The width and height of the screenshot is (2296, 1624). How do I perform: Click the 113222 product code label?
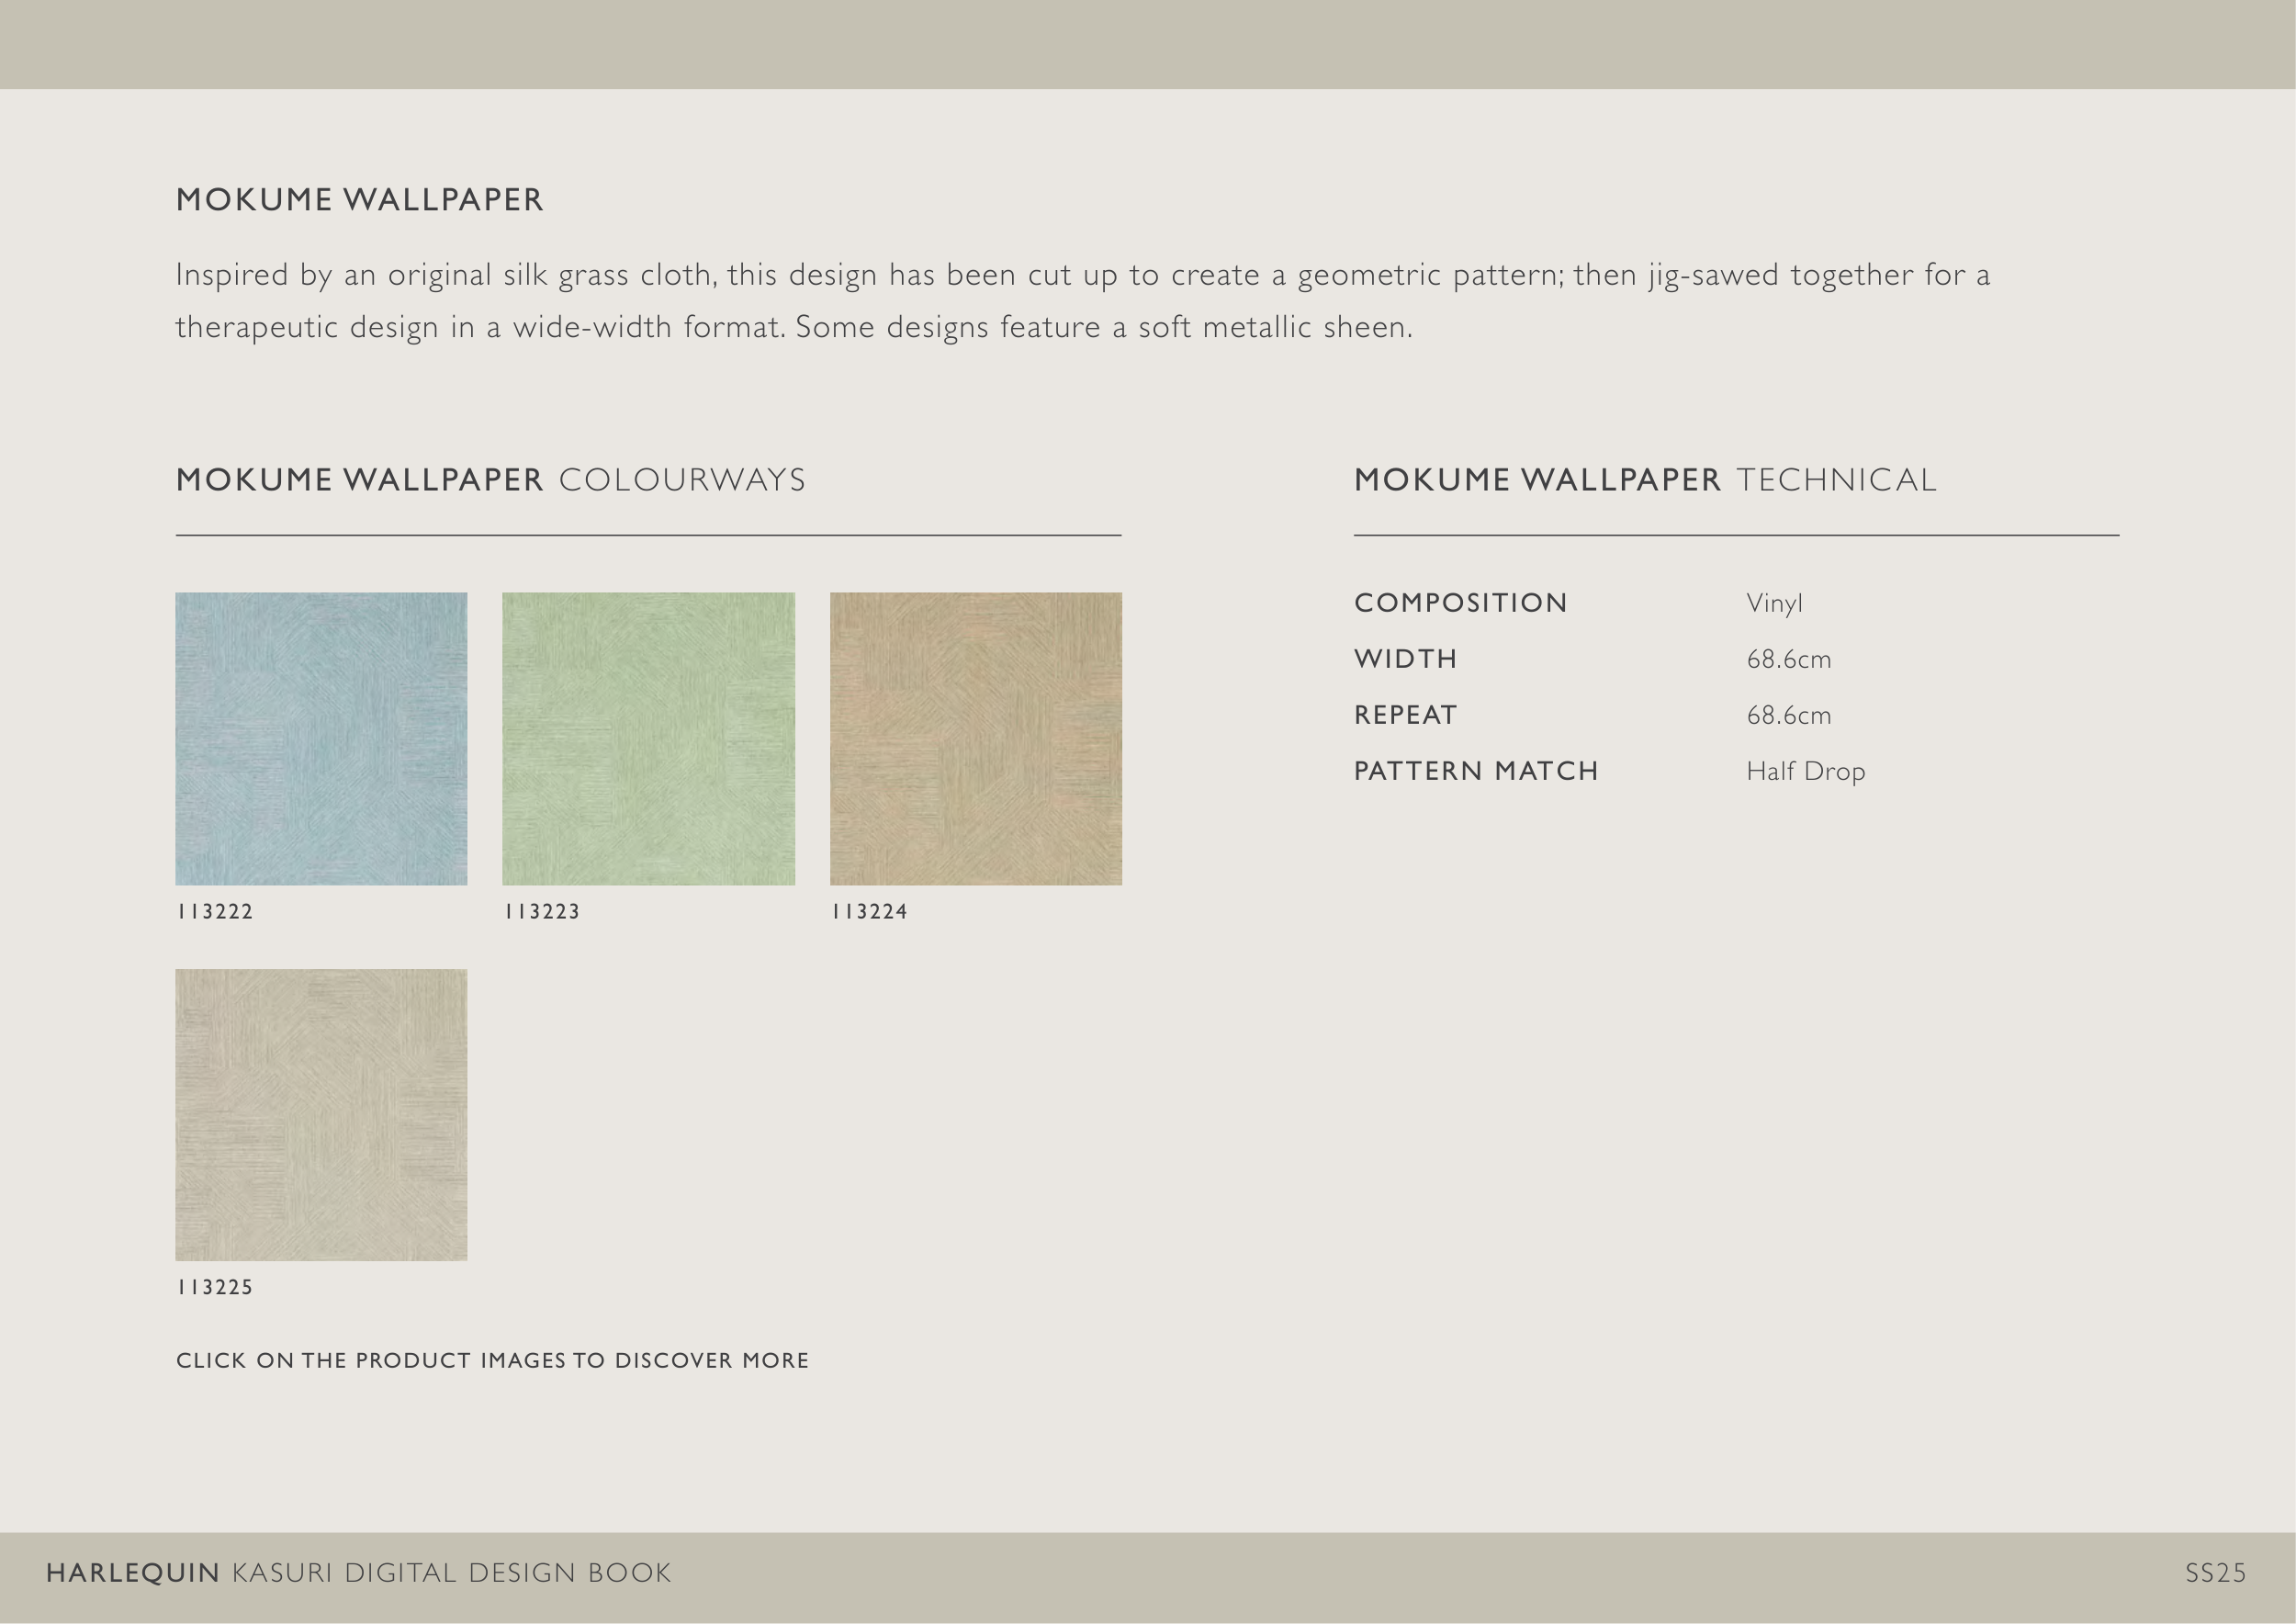coord(215,912)
